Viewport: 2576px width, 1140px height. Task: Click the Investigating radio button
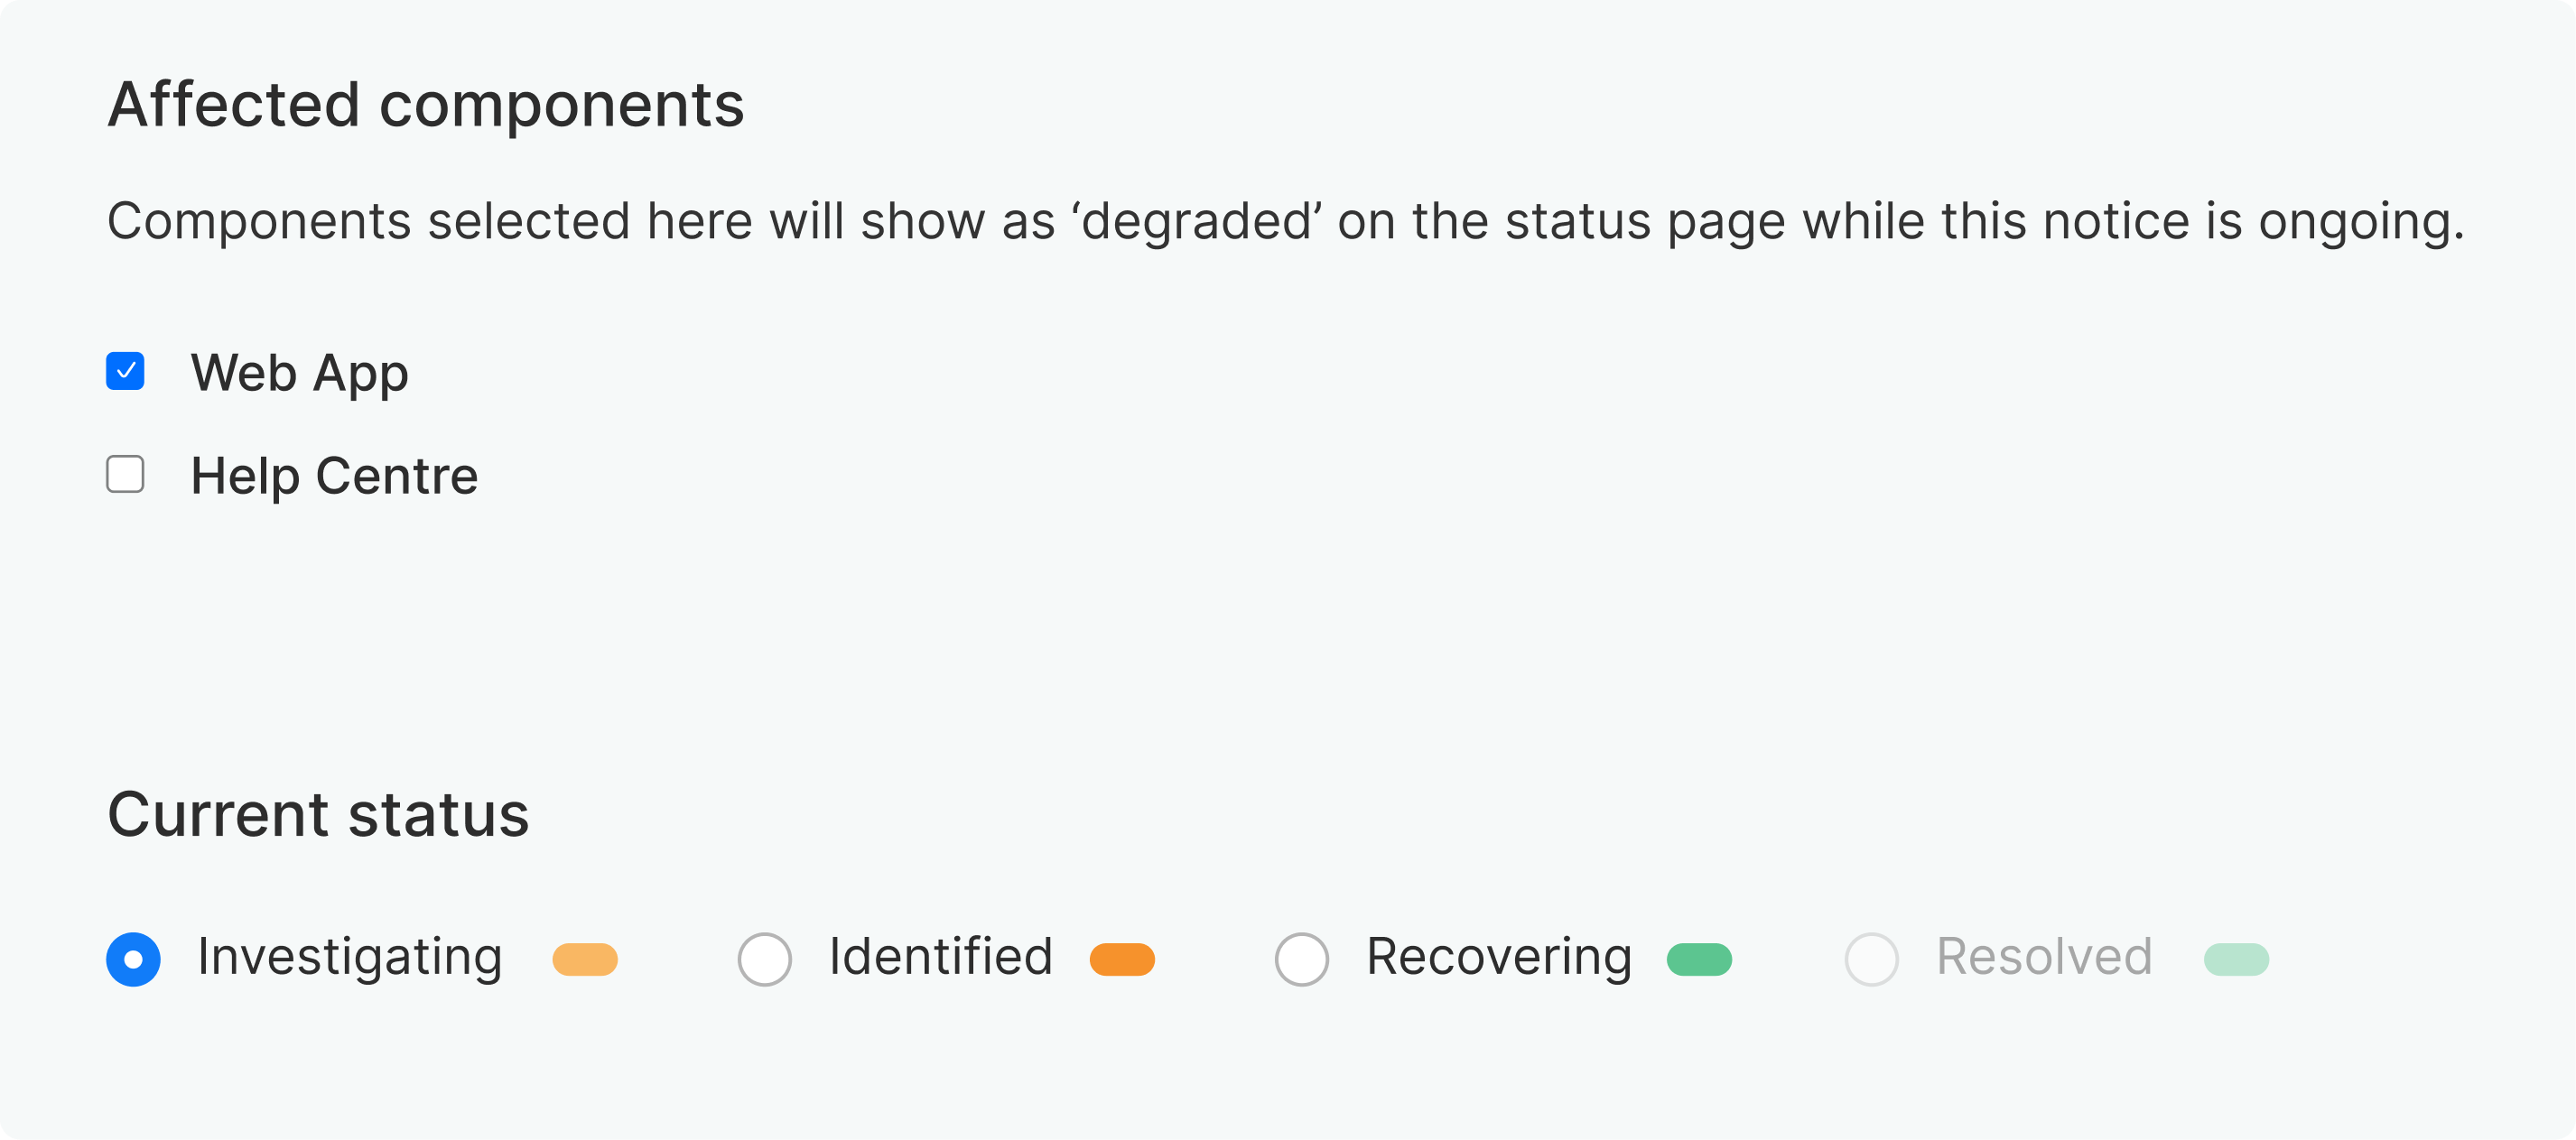[x=133, y=958]
